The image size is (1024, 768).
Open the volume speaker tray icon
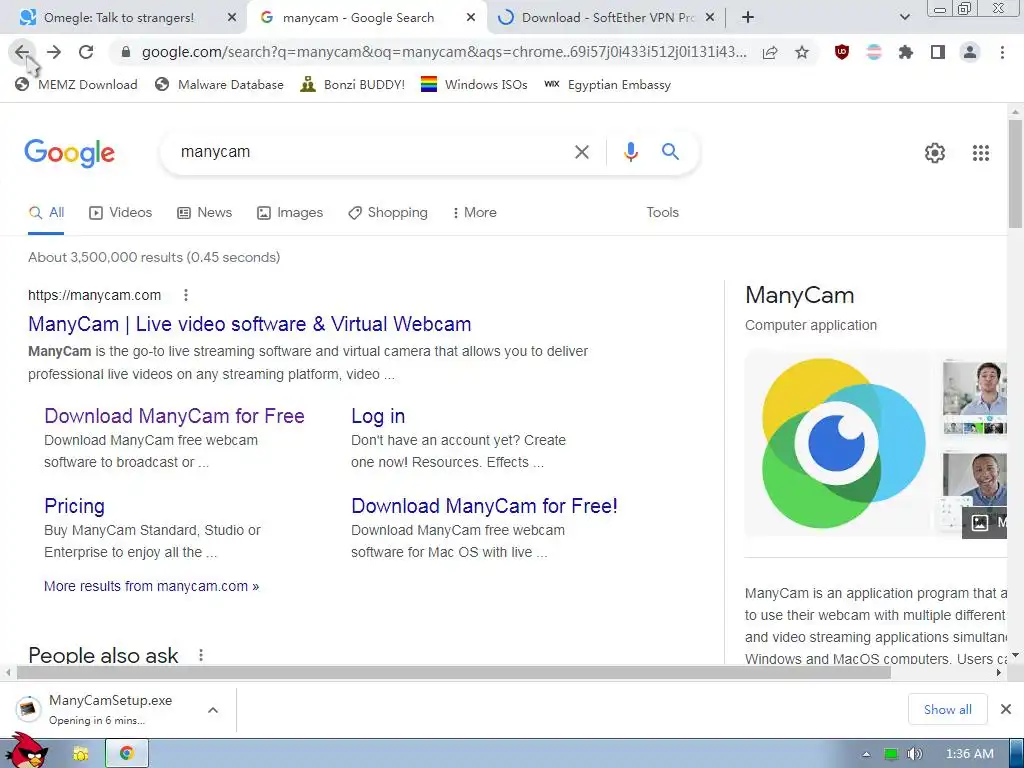click(914, 754)
